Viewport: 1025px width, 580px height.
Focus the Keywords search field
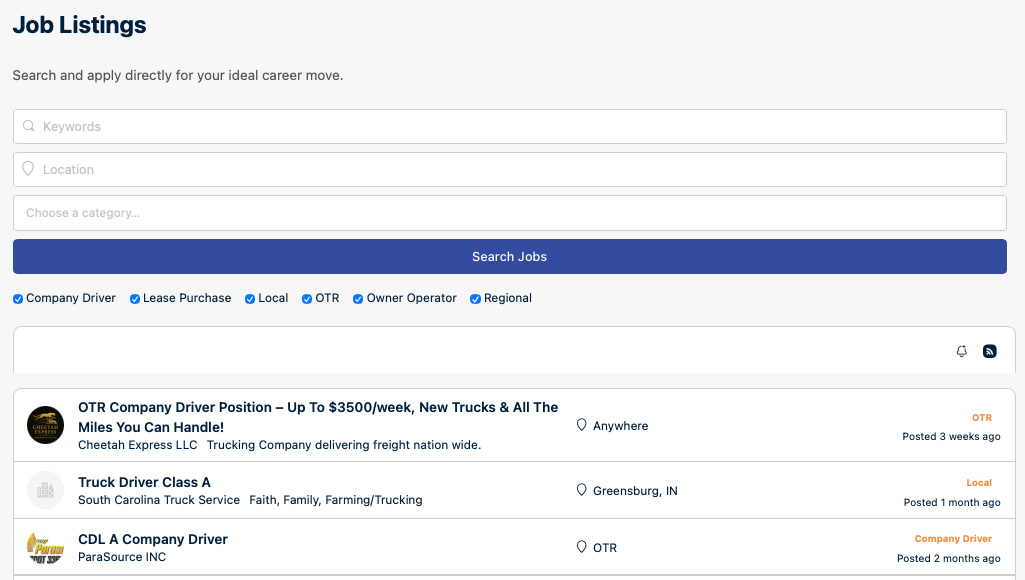(510, 126)
